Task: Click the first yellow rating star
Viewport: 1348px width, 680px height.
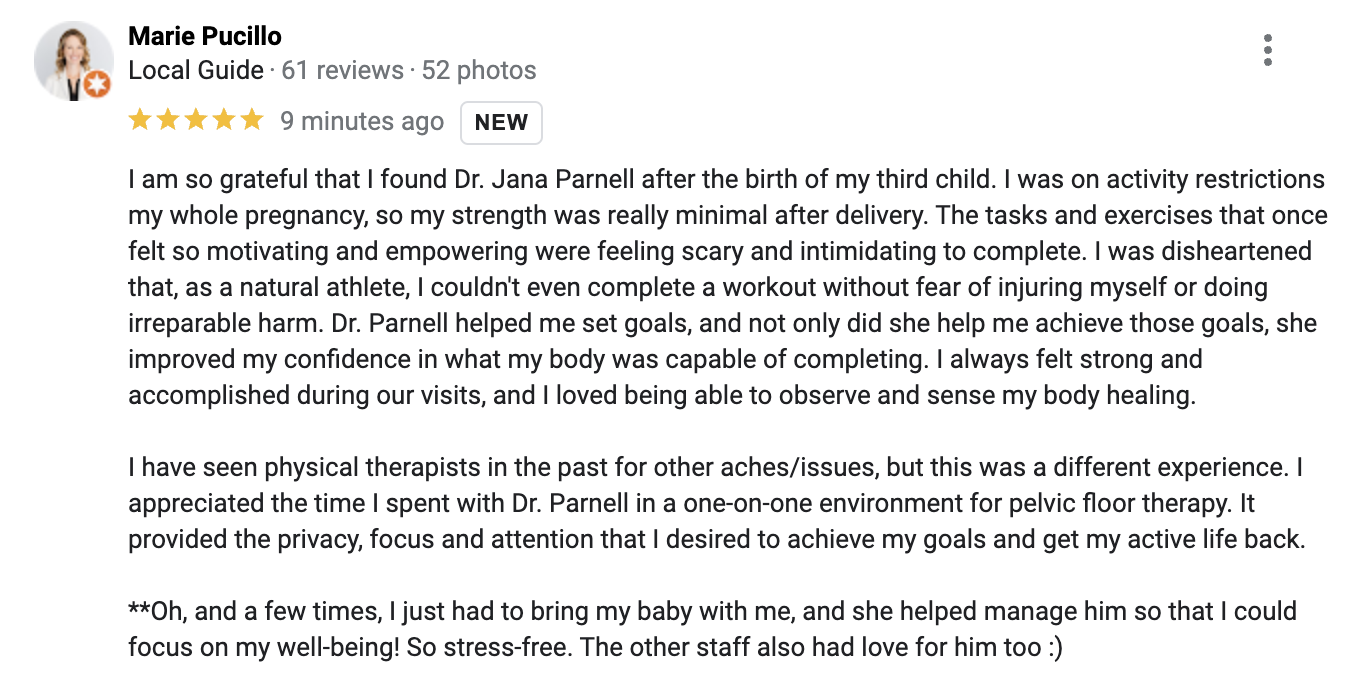Action: click(x=140, y=121)
